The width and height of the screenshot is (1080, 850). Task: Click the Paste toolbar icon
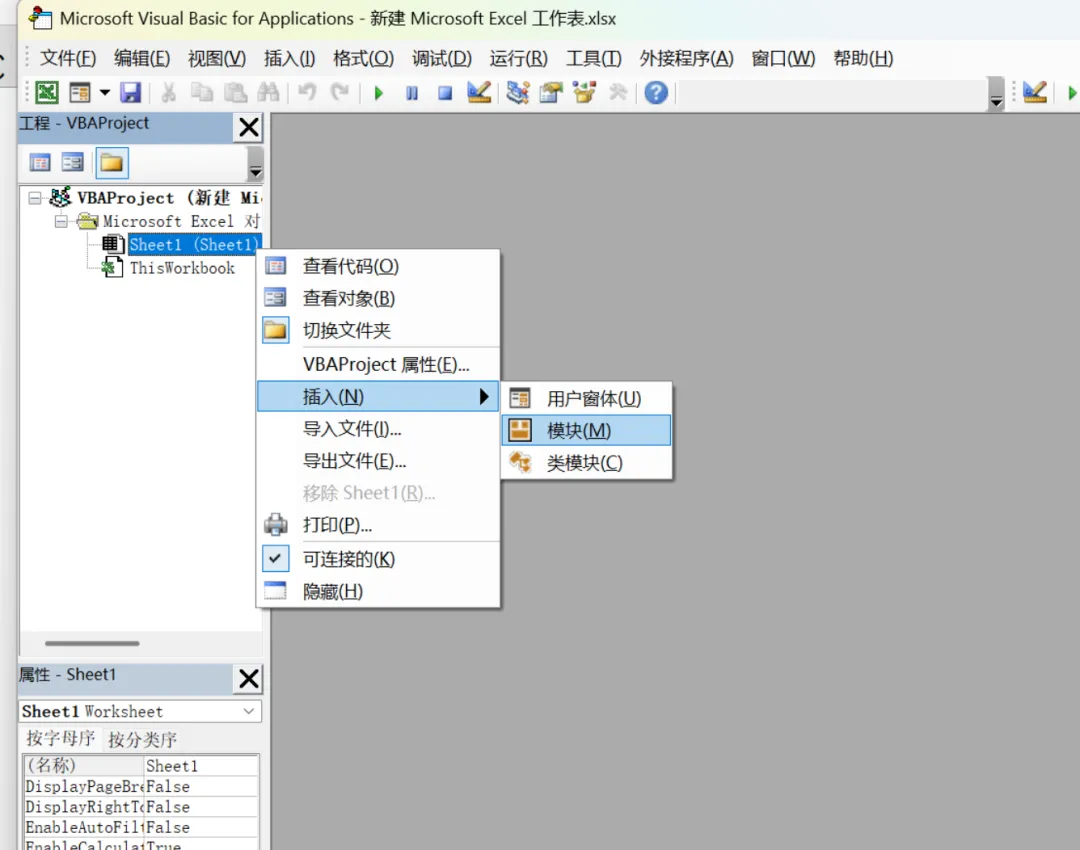(235, 92)
